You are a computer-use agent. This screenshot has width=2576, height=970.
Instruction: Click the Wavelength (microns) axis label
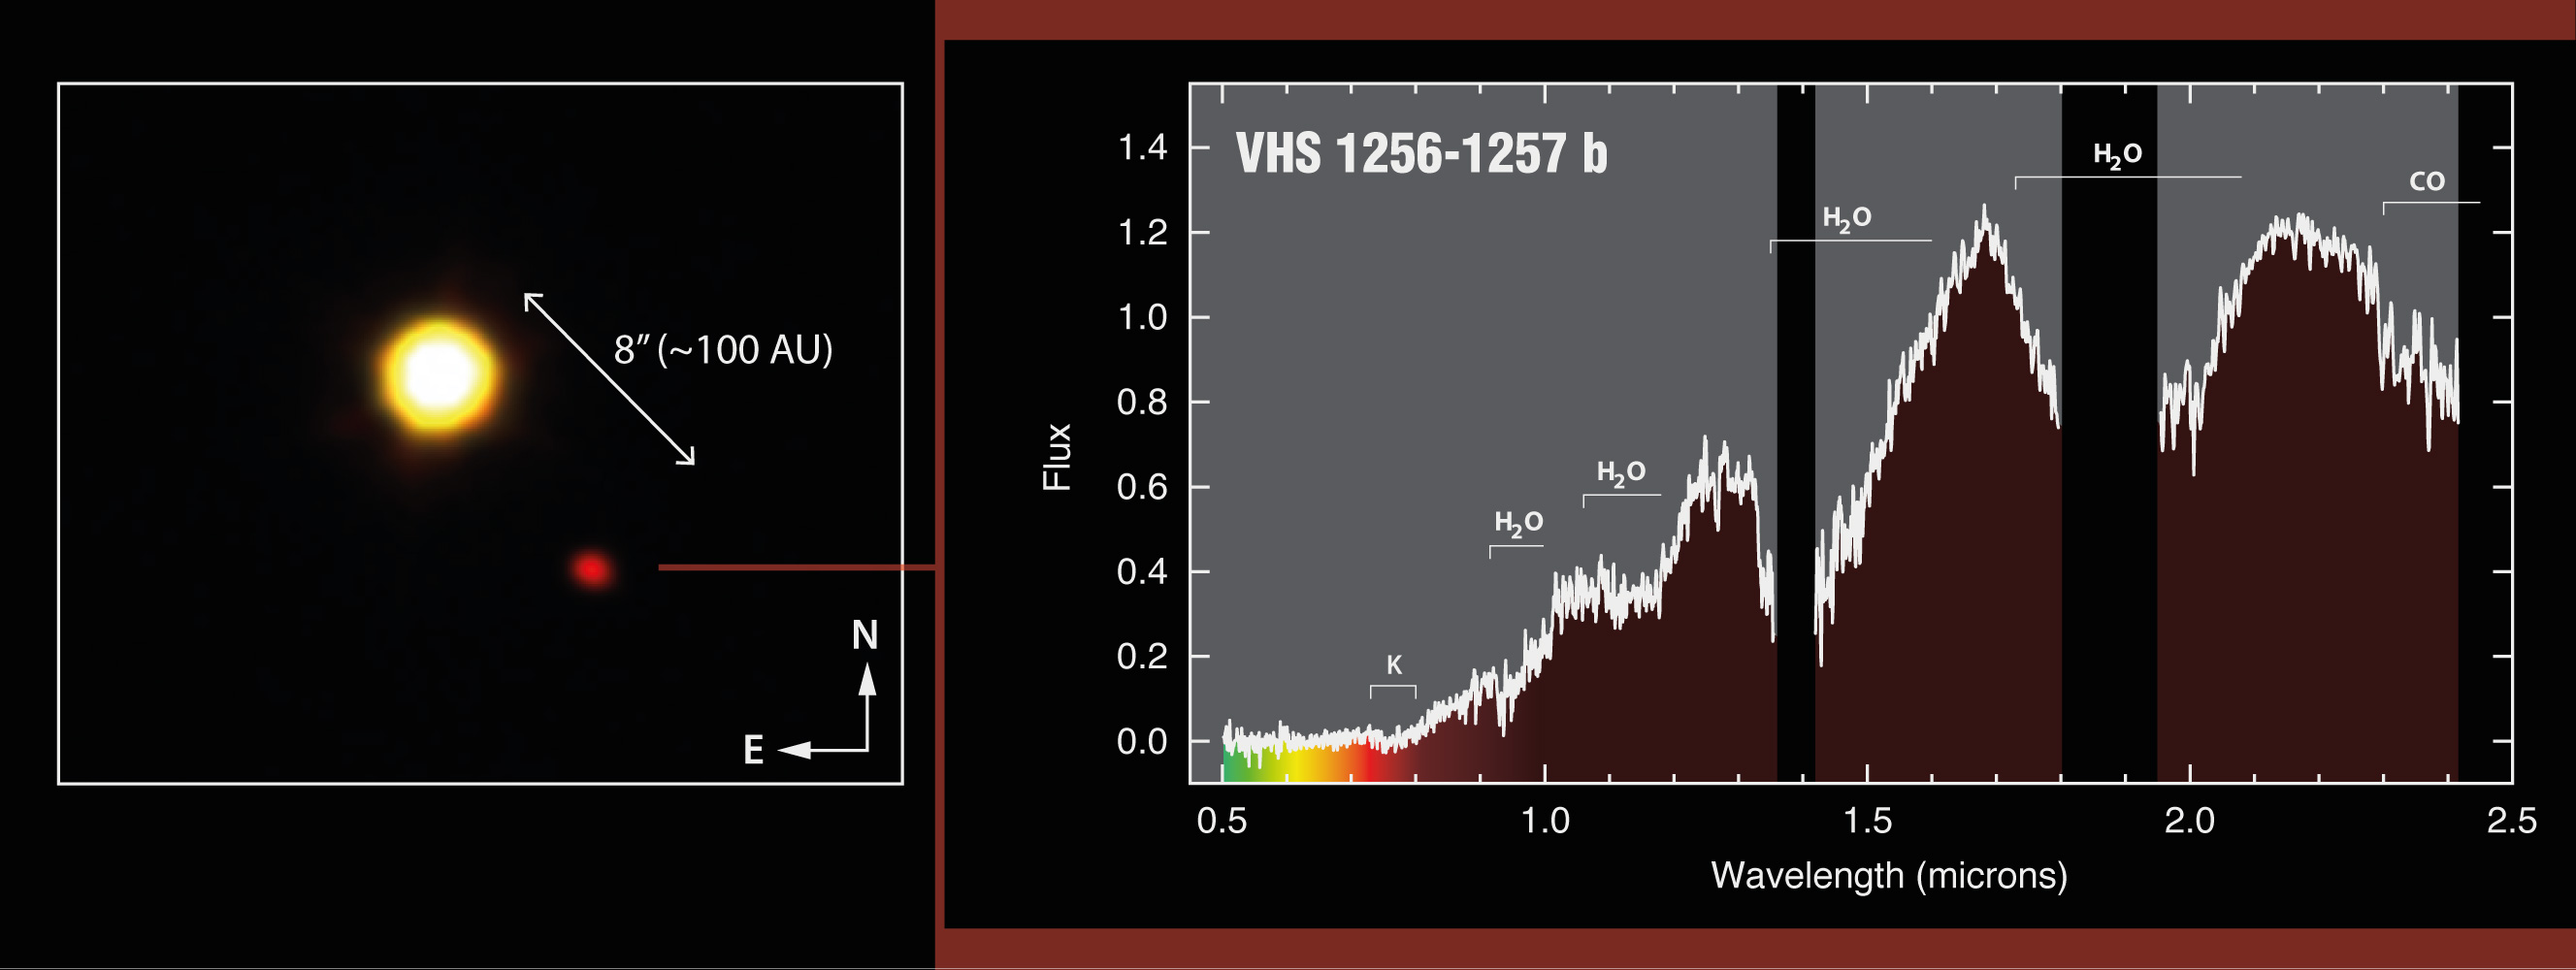coord(1888,876)
